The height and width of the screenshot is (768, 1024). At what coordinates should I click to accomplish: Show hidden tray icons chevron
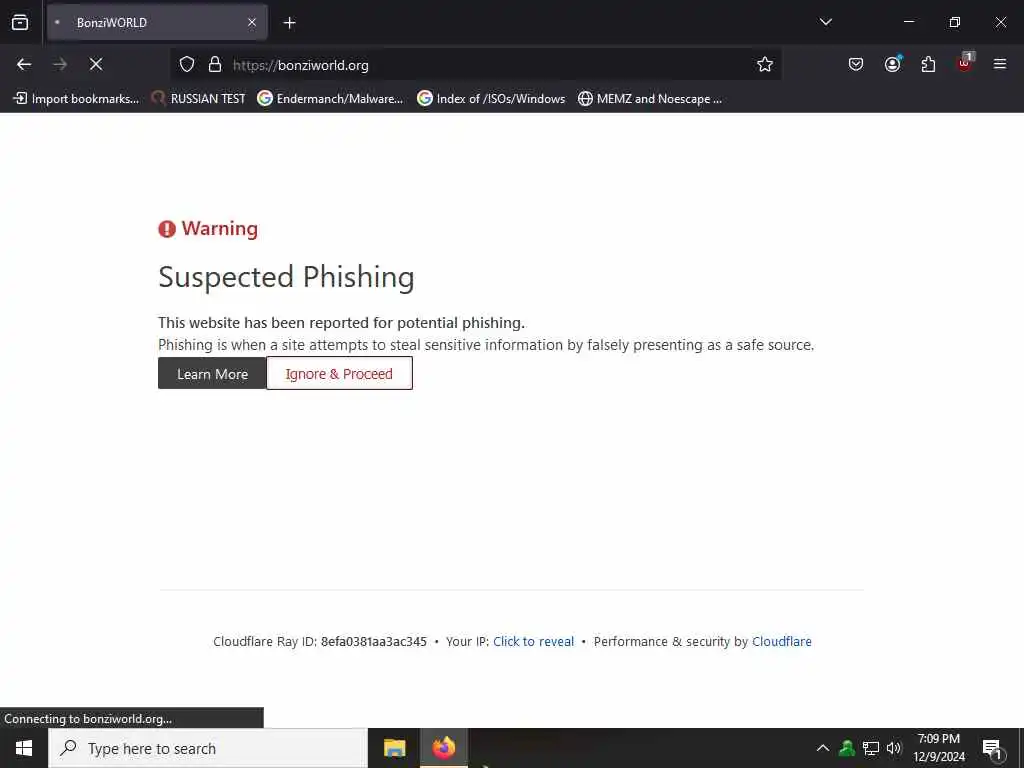tap(823, 748)
